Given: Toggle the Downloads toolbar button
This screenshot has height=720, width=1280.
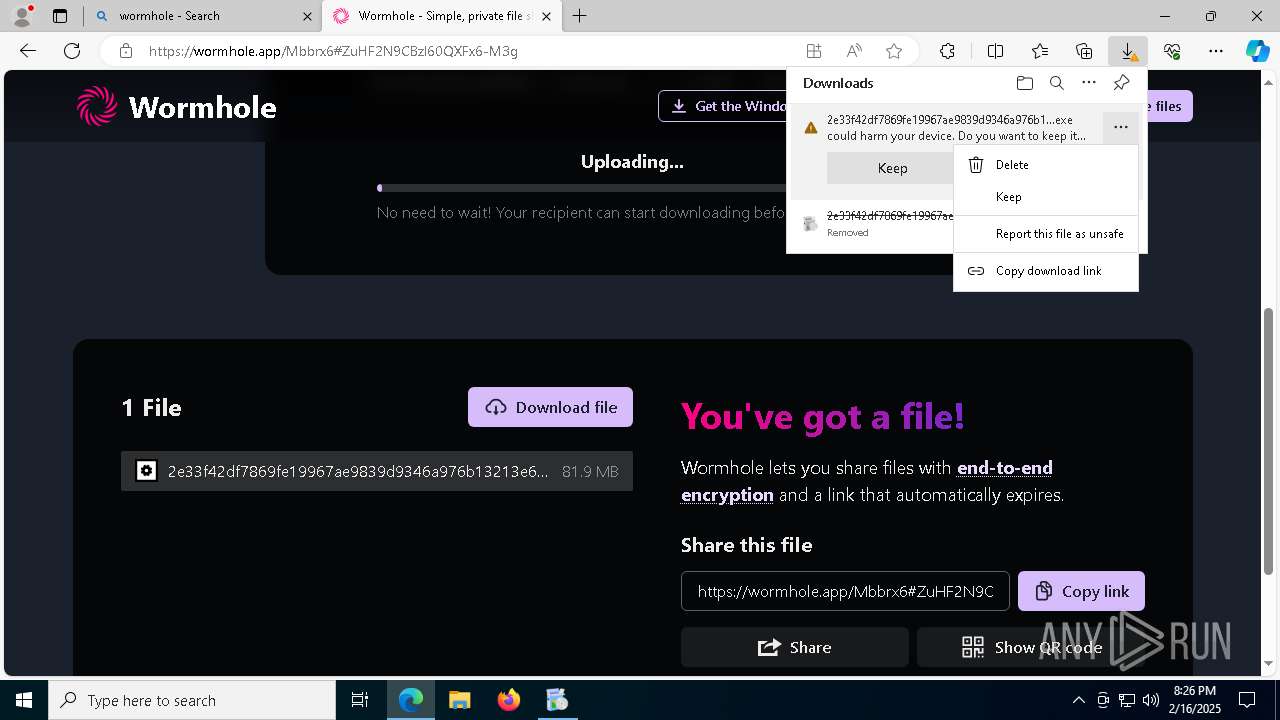Looking at the screenshot, I should tap(1128, 51).
